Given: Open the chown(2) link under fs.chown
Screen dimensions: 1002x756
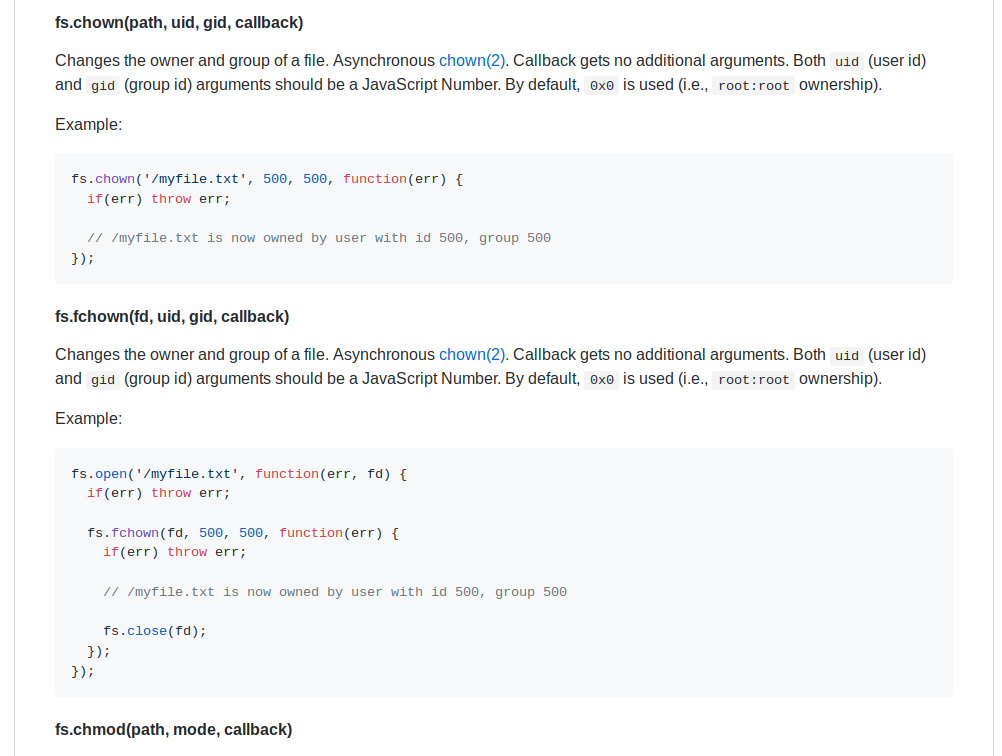Looking at the screenshot, I should click(x=472, y=60).
